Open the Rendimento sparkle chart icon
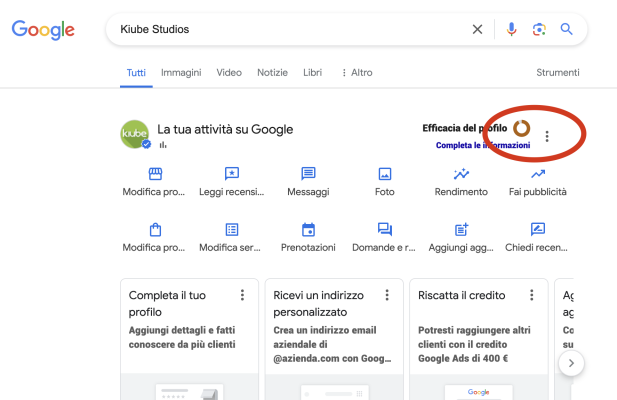617x400 pixels. tap(461, 173)
